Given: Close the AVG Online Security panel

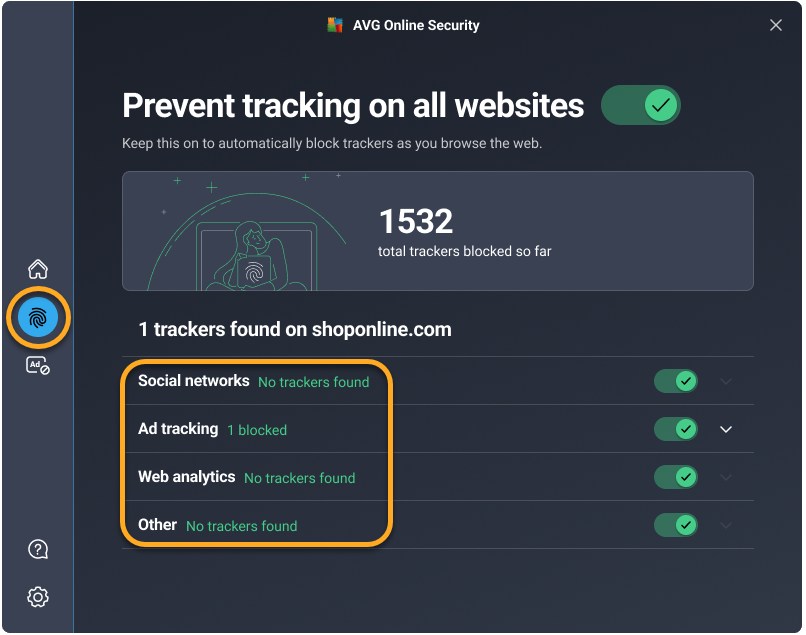Looking at the screenshot, I should [x=776, y=25].
